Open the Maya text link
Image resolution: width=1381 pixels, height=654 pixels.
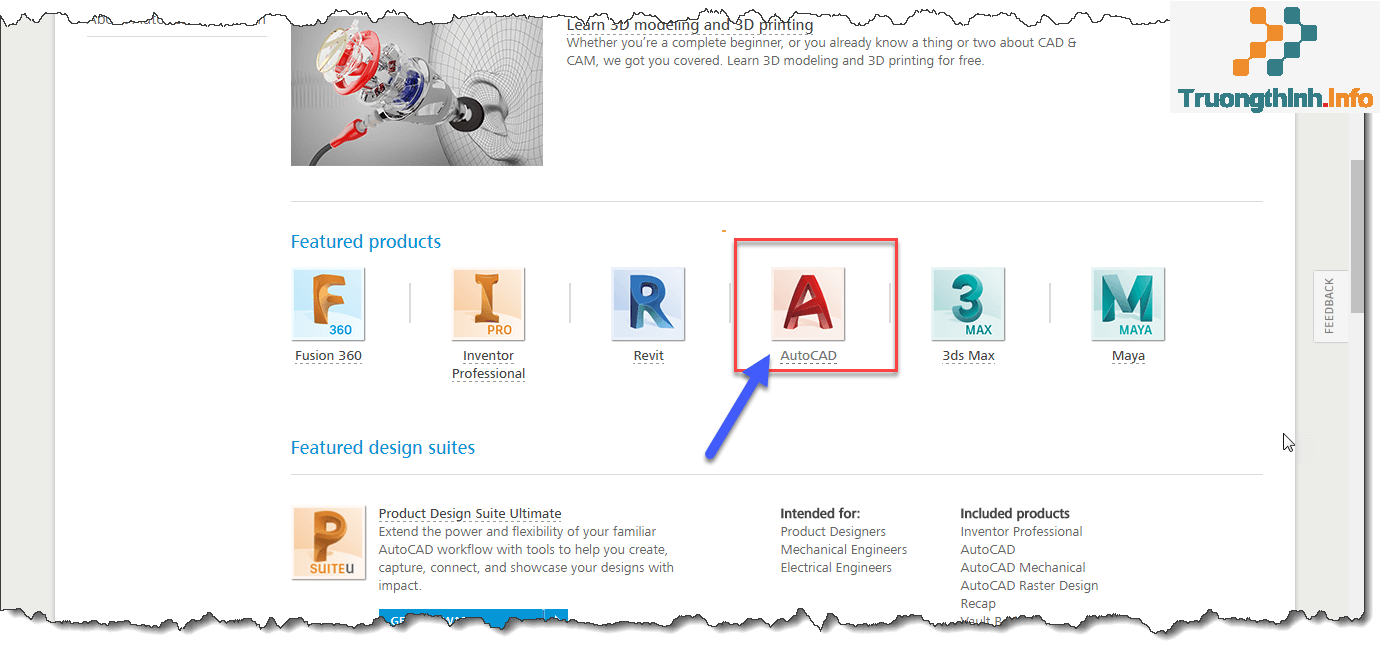click(1128, 356)
